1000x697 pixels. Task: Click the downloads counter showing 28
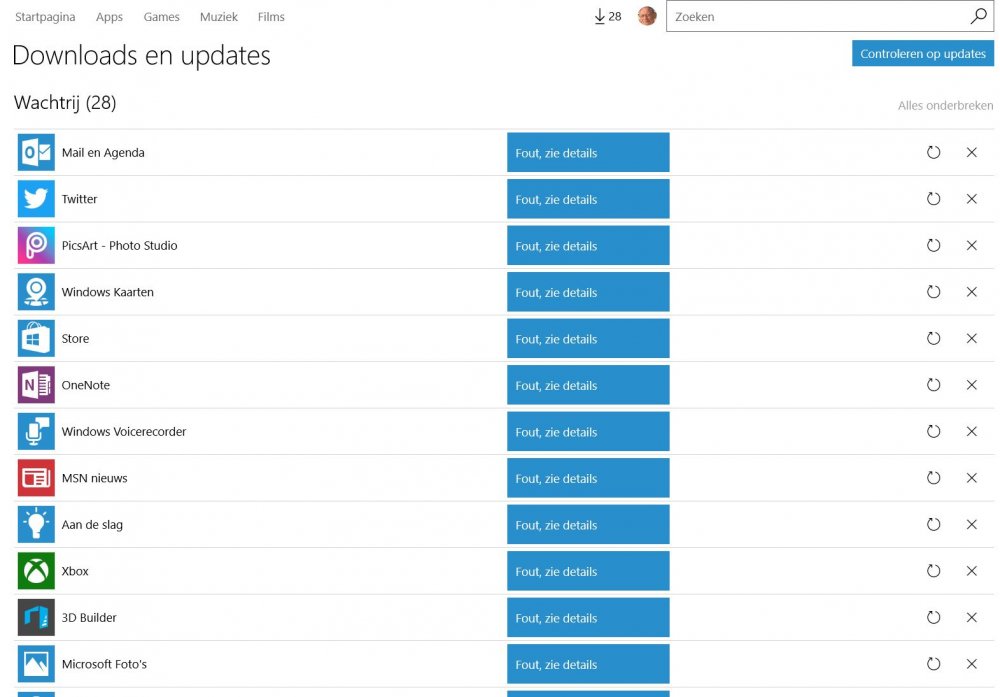[x=607, y=17]
